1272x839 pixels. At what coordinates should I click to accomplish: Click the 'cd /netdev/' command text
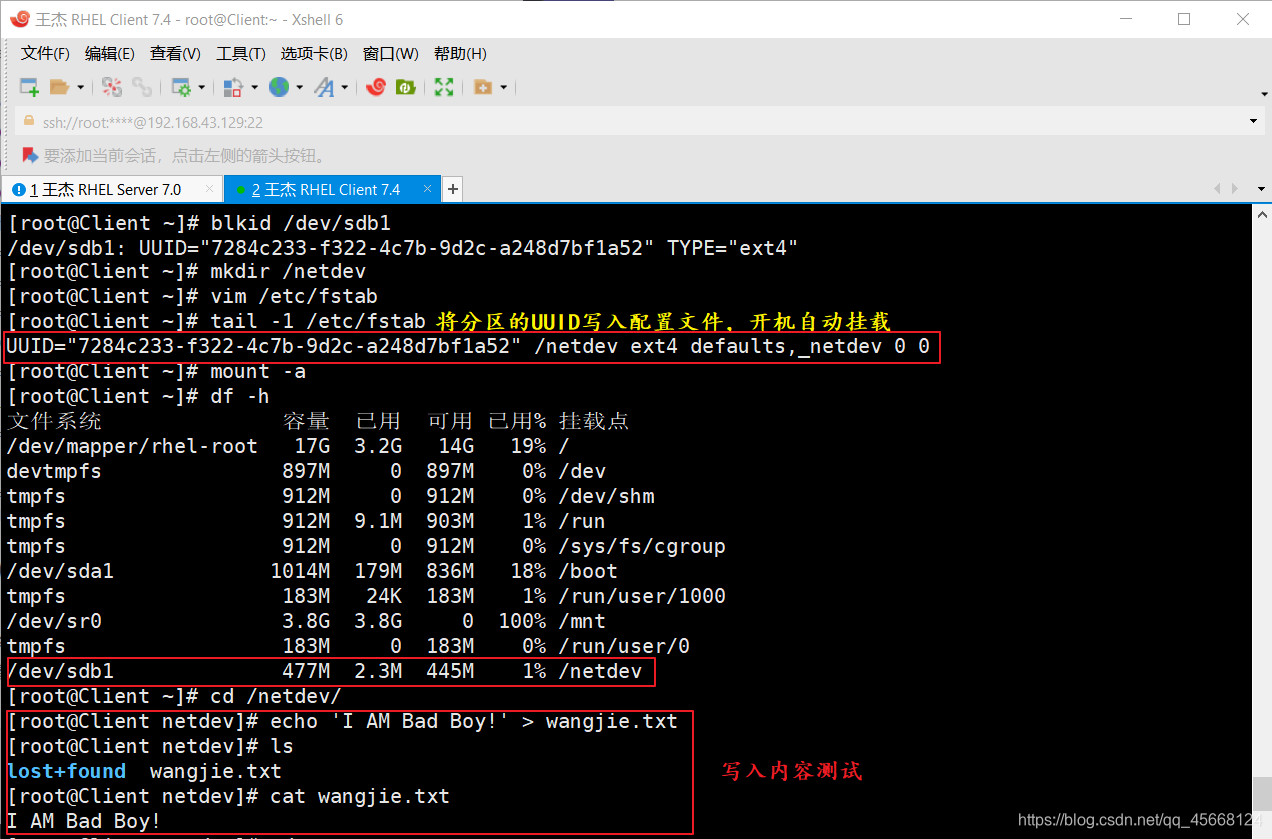276,696
